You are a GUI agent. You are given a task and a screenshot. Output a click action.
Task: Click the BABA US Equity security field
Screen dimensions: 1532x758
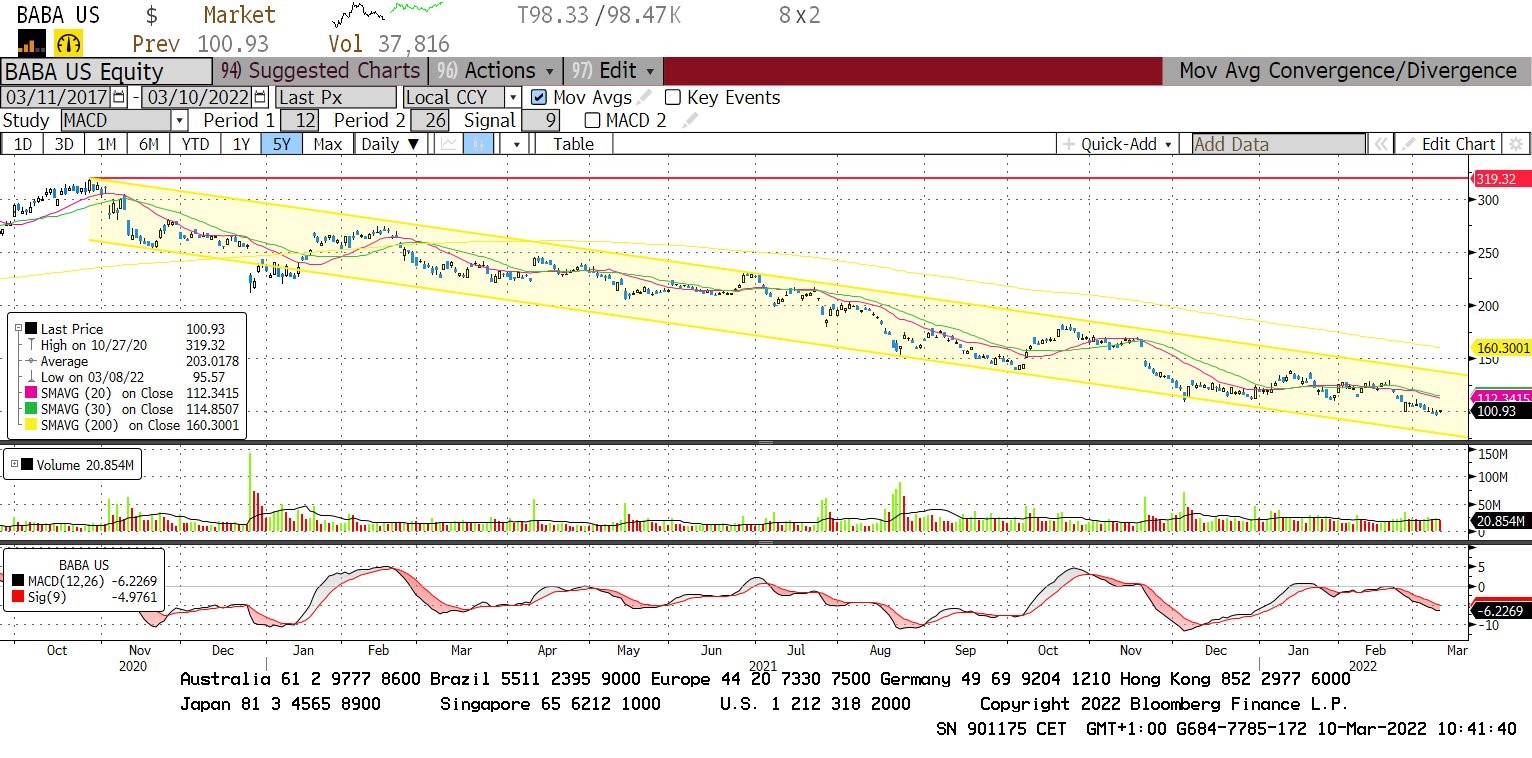coord(106,71)
